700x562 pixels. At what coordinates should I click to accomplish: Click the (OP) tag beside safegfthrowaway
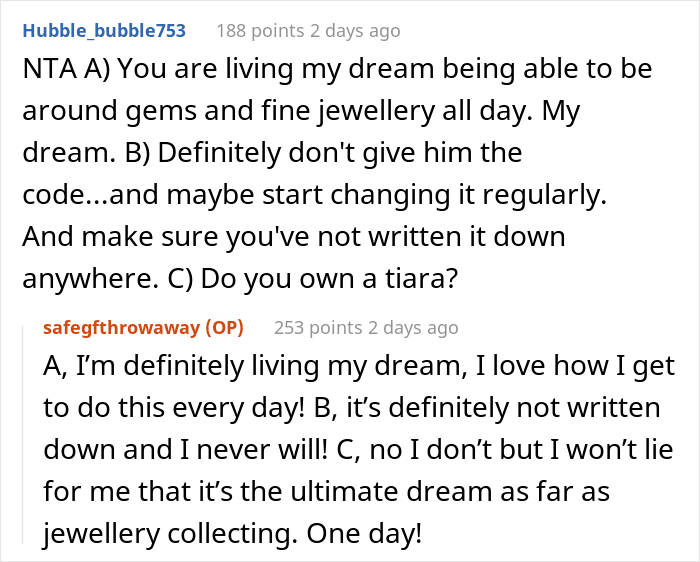tap(224, 328)
